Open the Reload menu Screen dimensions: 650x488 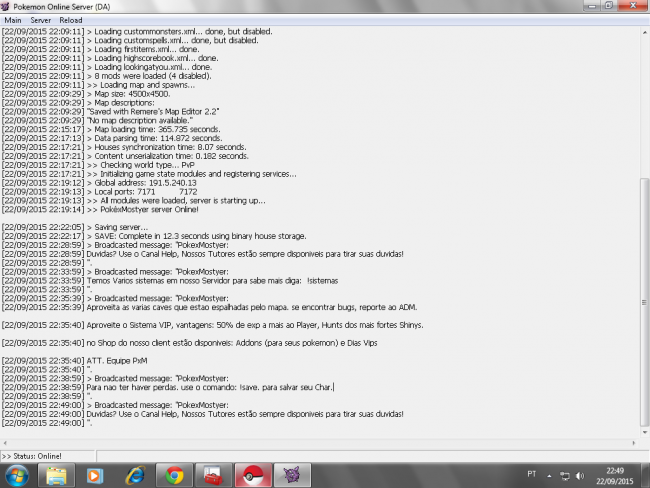[70, 20]
